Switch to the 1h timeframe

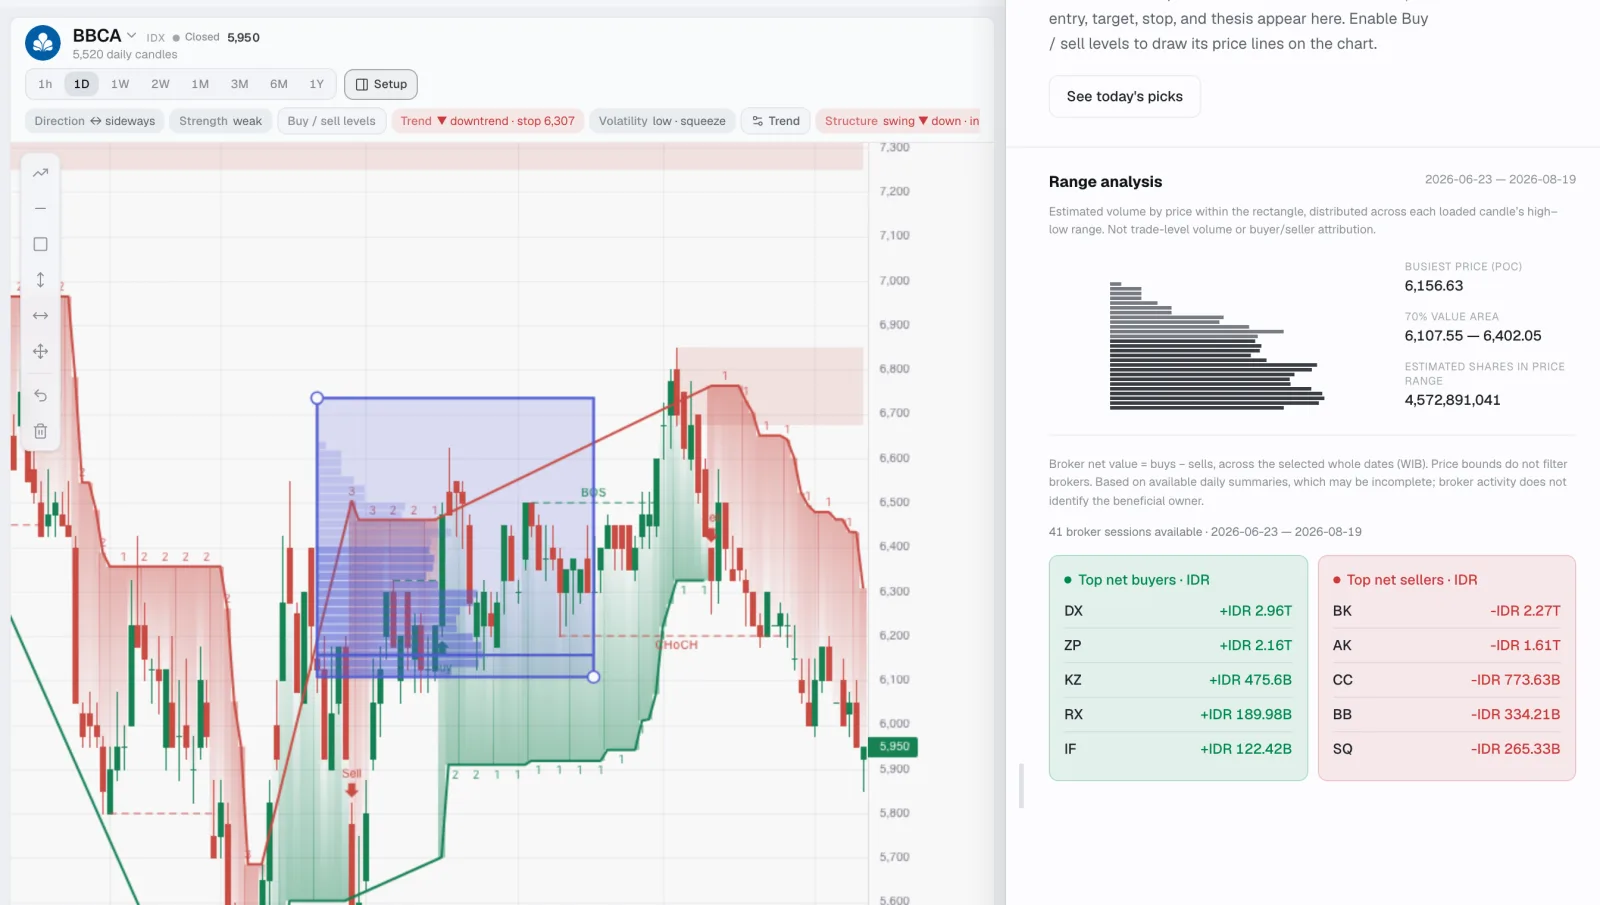45,84
